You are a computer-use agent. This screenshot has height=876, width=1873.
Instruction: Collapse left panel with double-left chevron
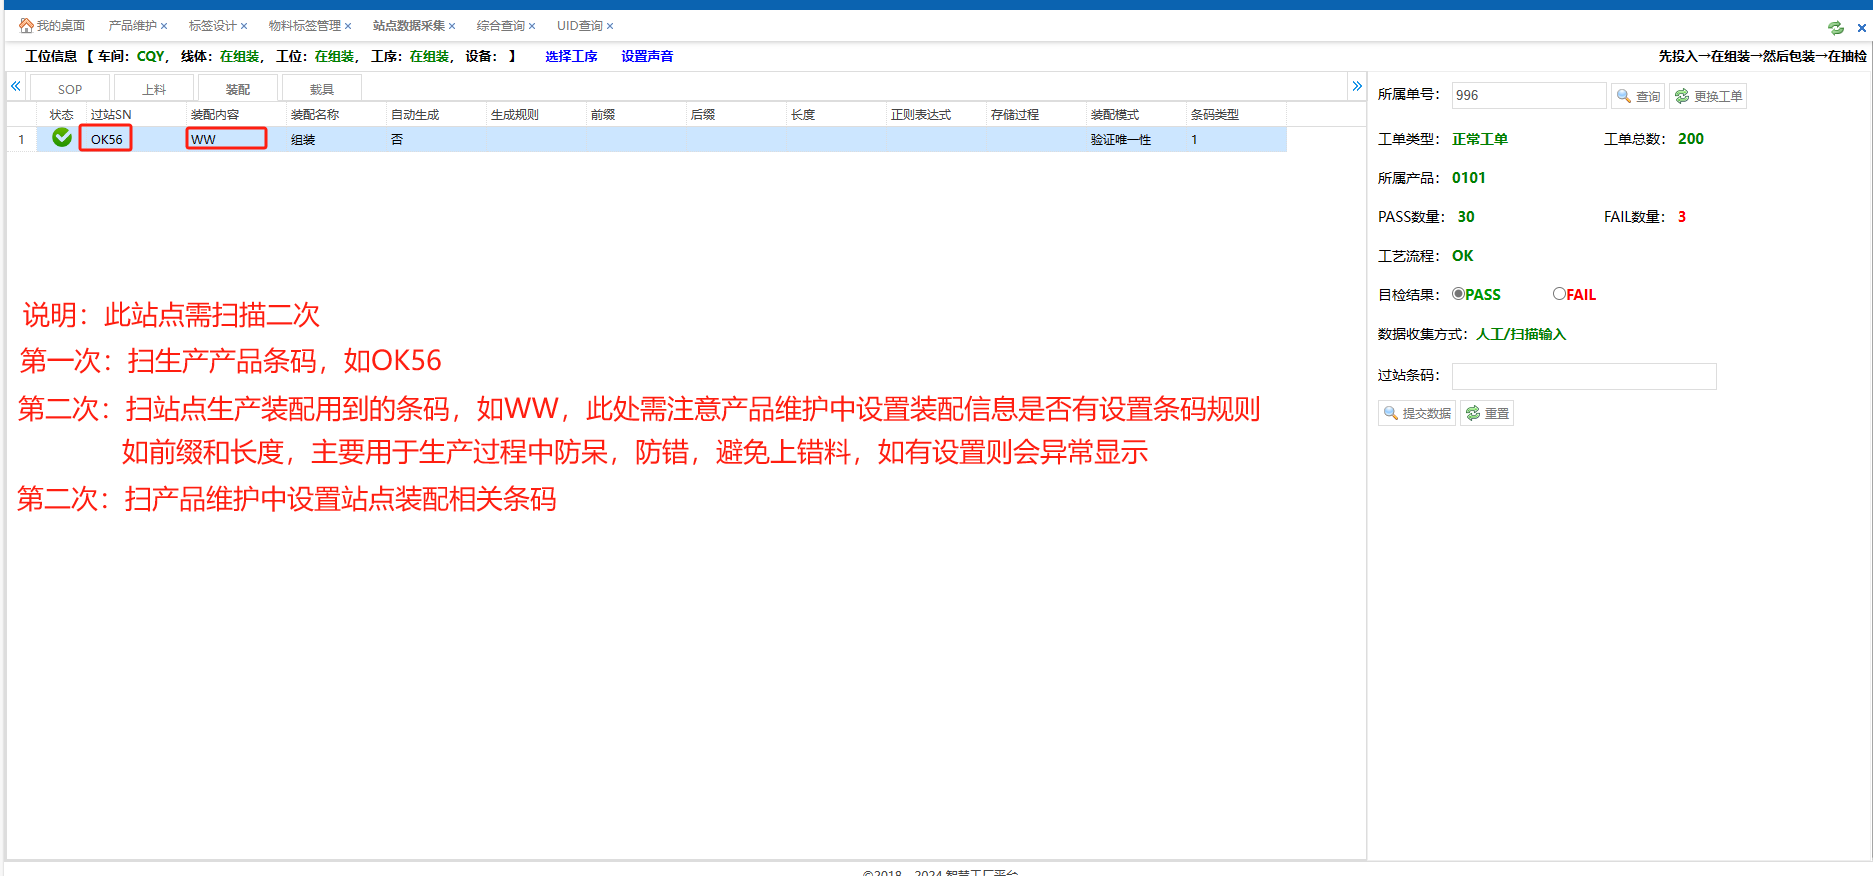(x=16, y=87)
